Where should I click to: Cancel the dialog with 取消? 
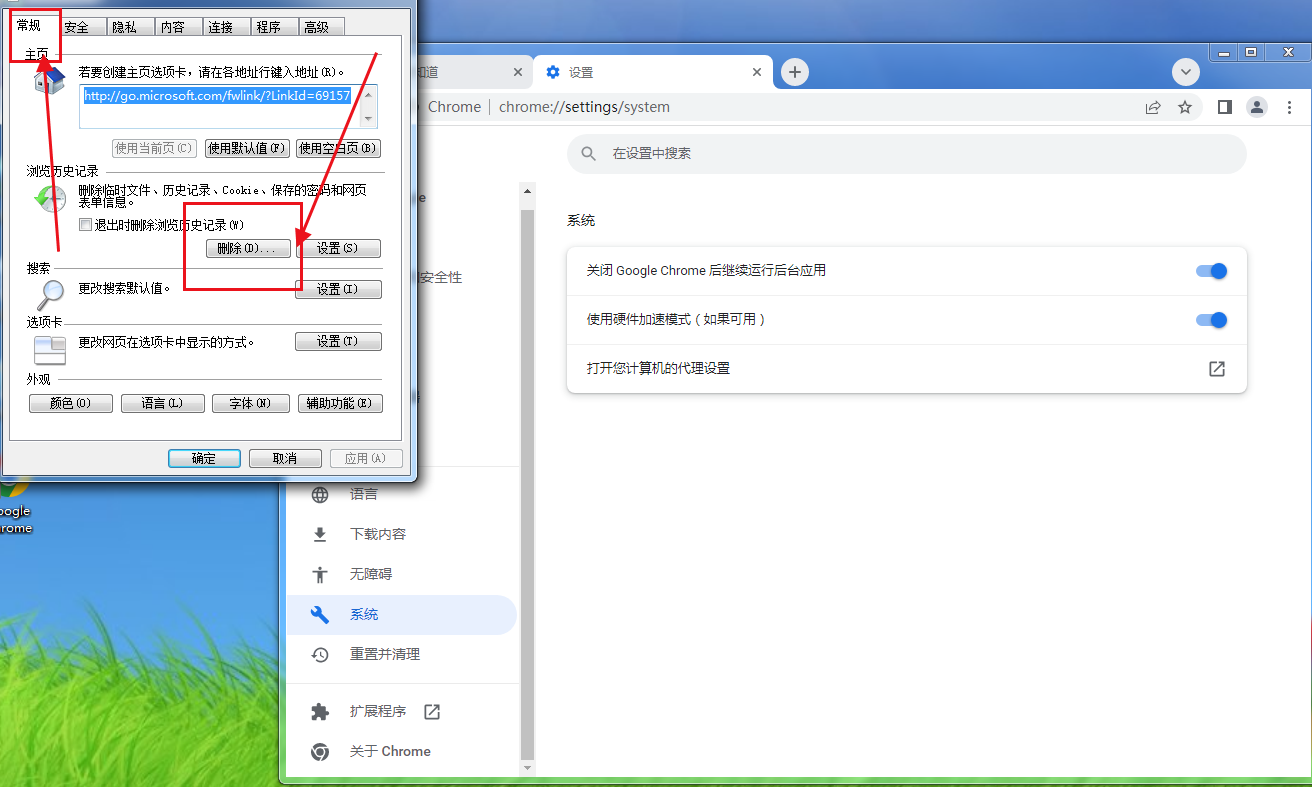[x=285, y=458]
